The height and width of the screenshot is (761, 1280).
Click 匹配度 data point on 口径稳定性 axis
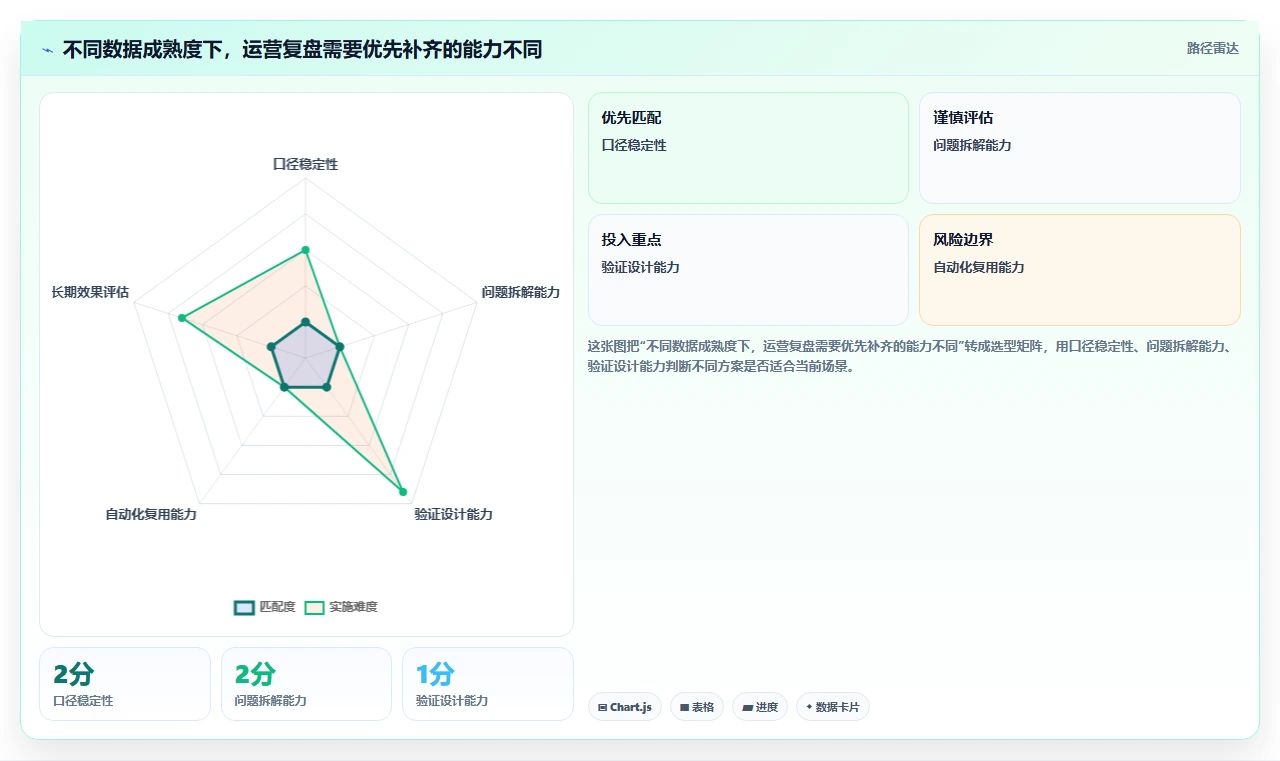306,322
